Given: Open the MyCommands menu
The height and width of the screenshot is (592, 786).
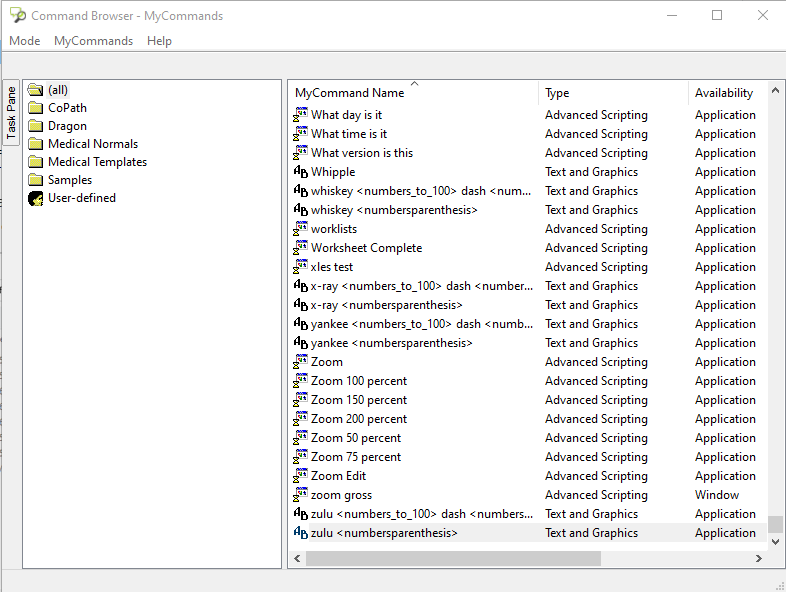Looking at the screenshot, I should [x=93, y=41].
